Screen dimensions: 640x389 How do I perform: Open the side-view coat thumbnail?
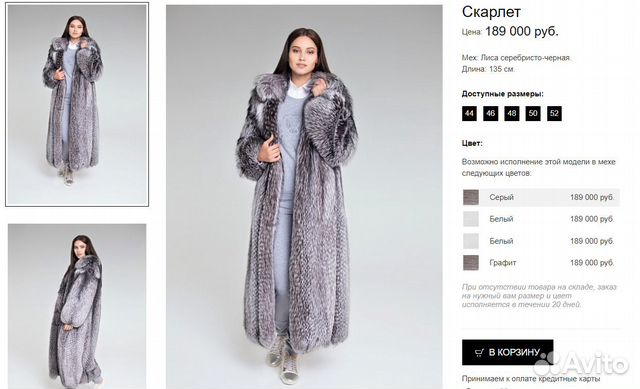tap(77, 306)
